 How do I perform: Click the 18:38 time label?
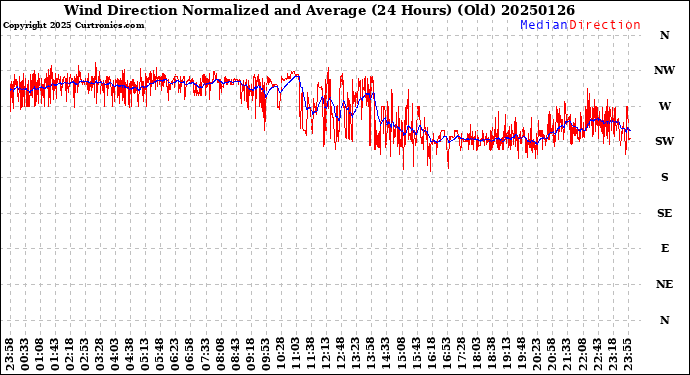pyautogui.click(x=492, y=355)
